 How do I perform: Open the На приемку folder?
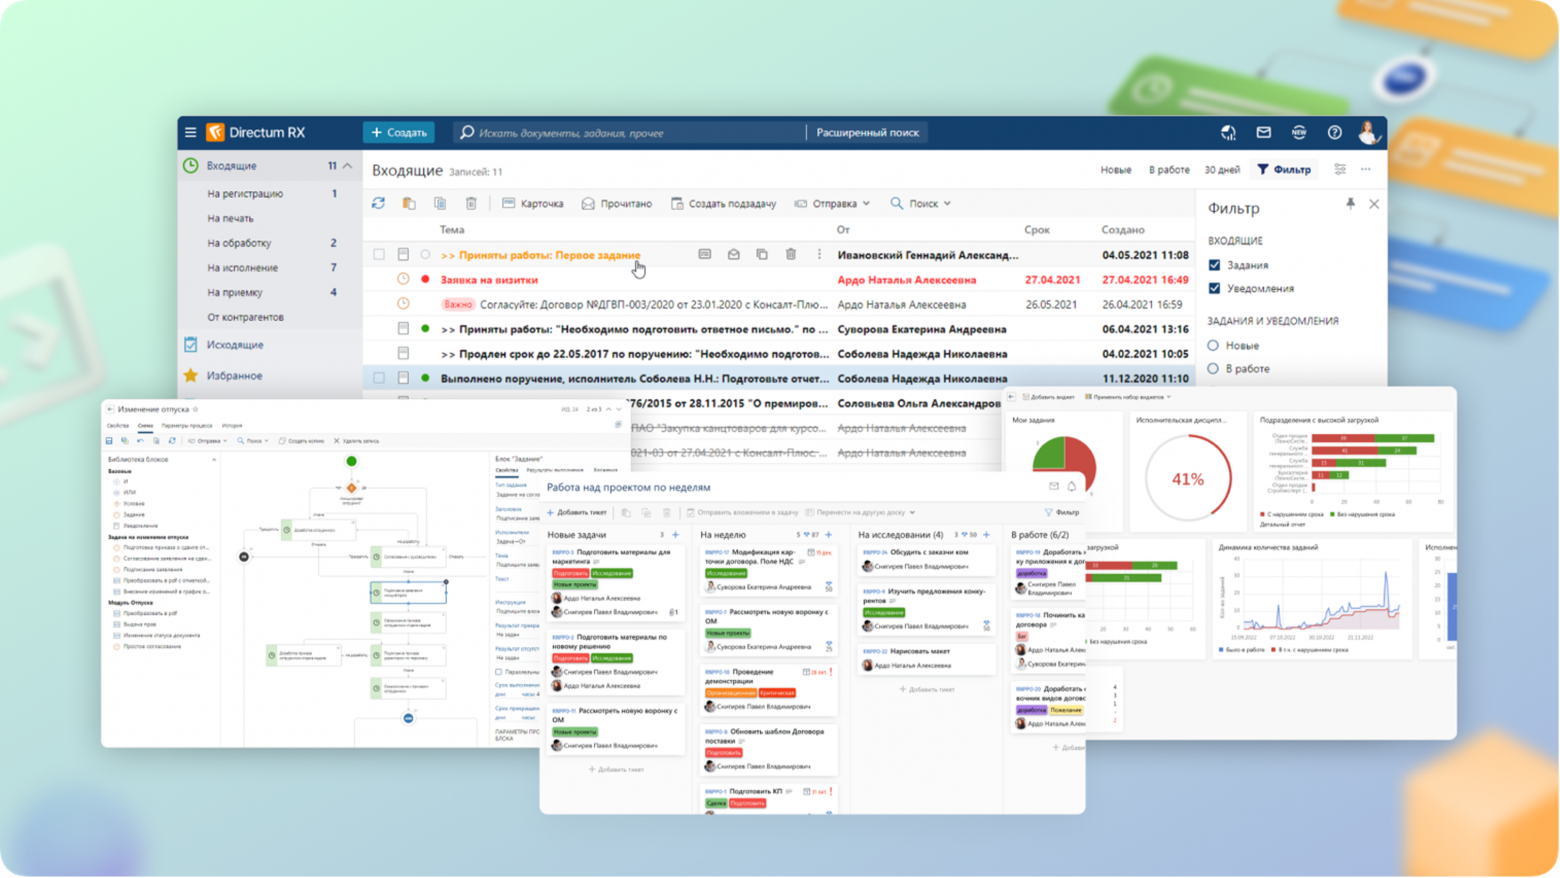tap(235, 292)
